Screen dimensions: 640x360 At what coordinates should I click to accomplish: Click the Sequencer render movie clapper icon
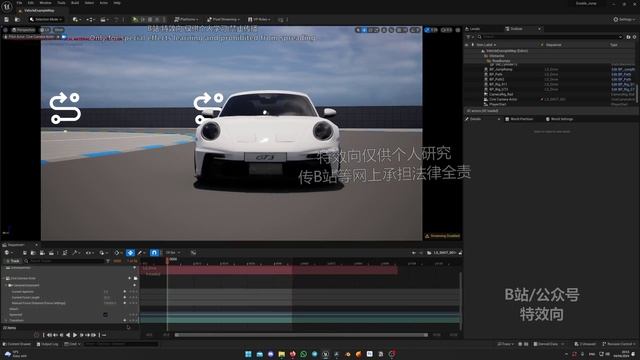click(x=51, y=253)
